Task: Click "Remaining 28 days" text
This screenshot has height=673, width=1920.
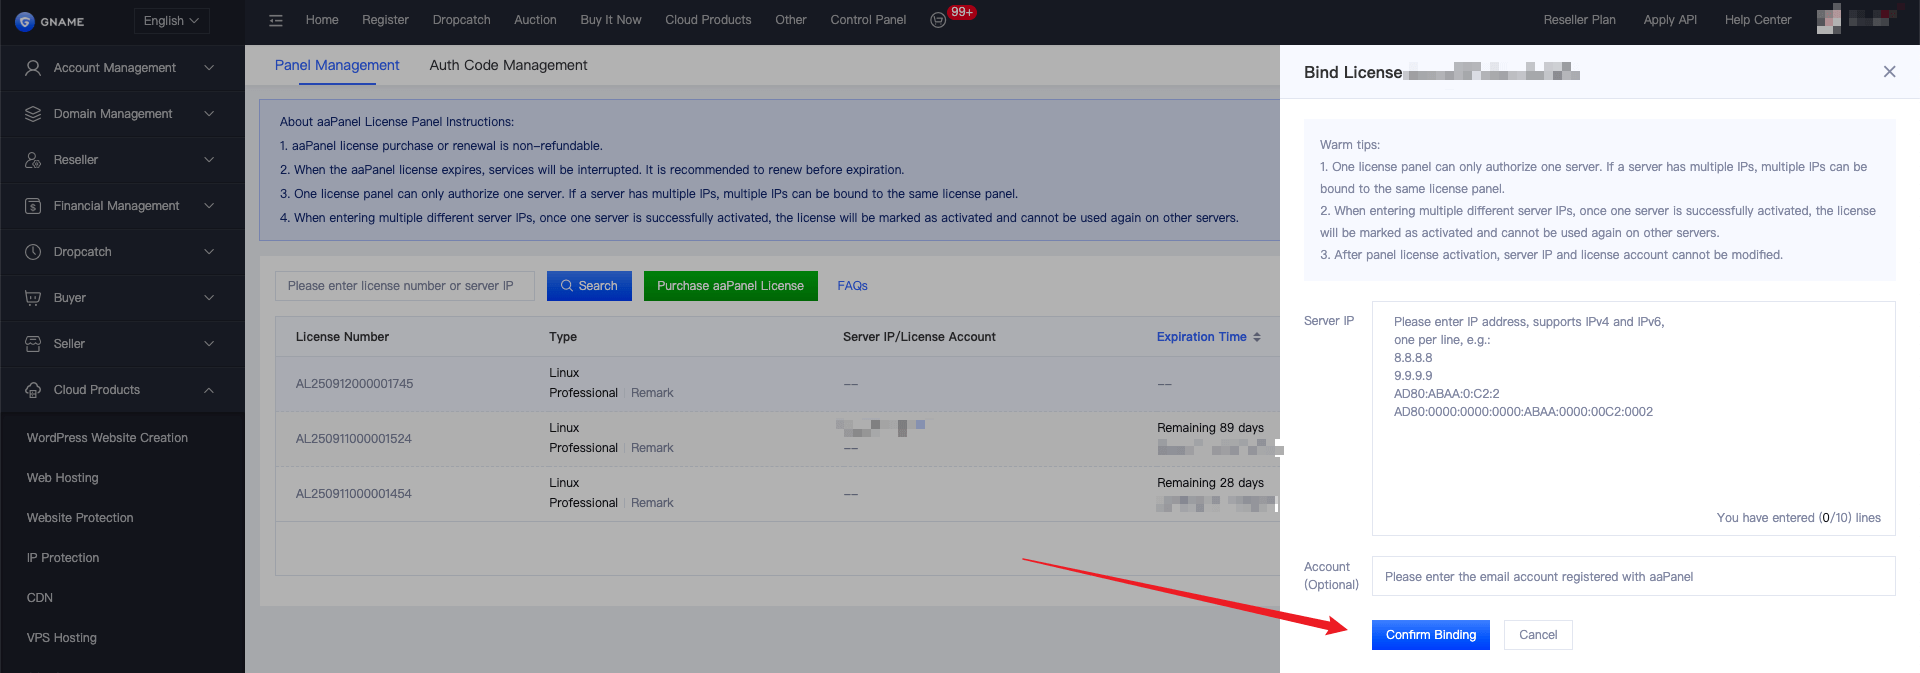Action: (1210, 483)
